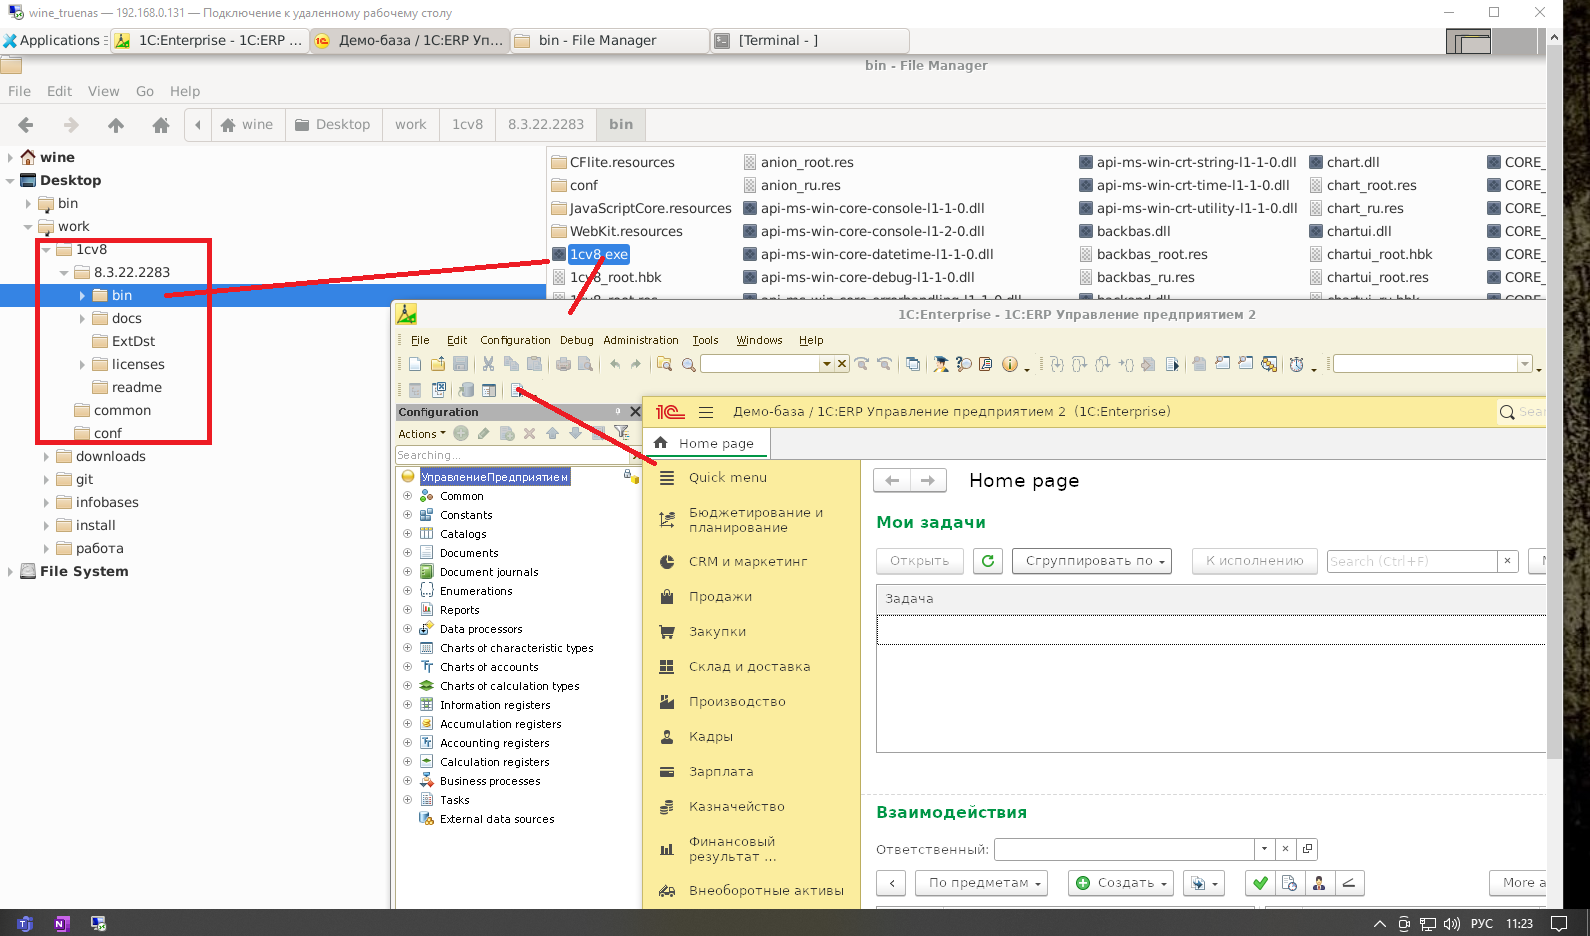The image size is (1590, 936).
Task: Expand the Reports node in configuration tree
Action: [407, 610]
